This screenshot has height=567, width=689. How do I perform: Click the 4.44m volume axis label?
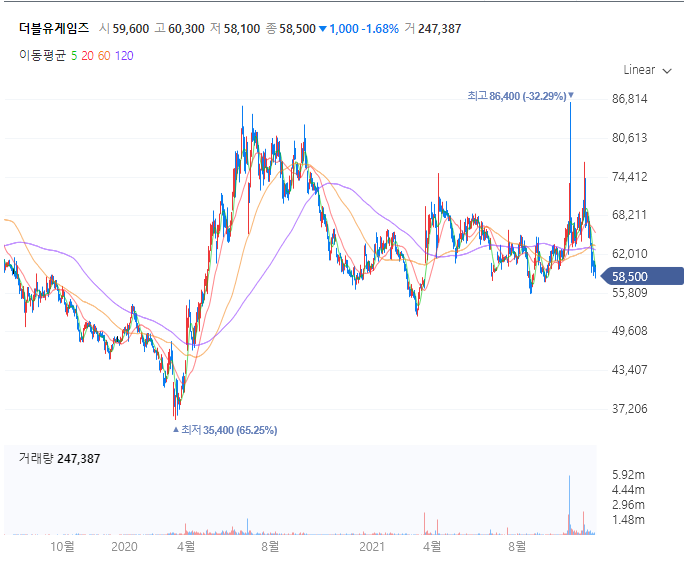(628, 490)
